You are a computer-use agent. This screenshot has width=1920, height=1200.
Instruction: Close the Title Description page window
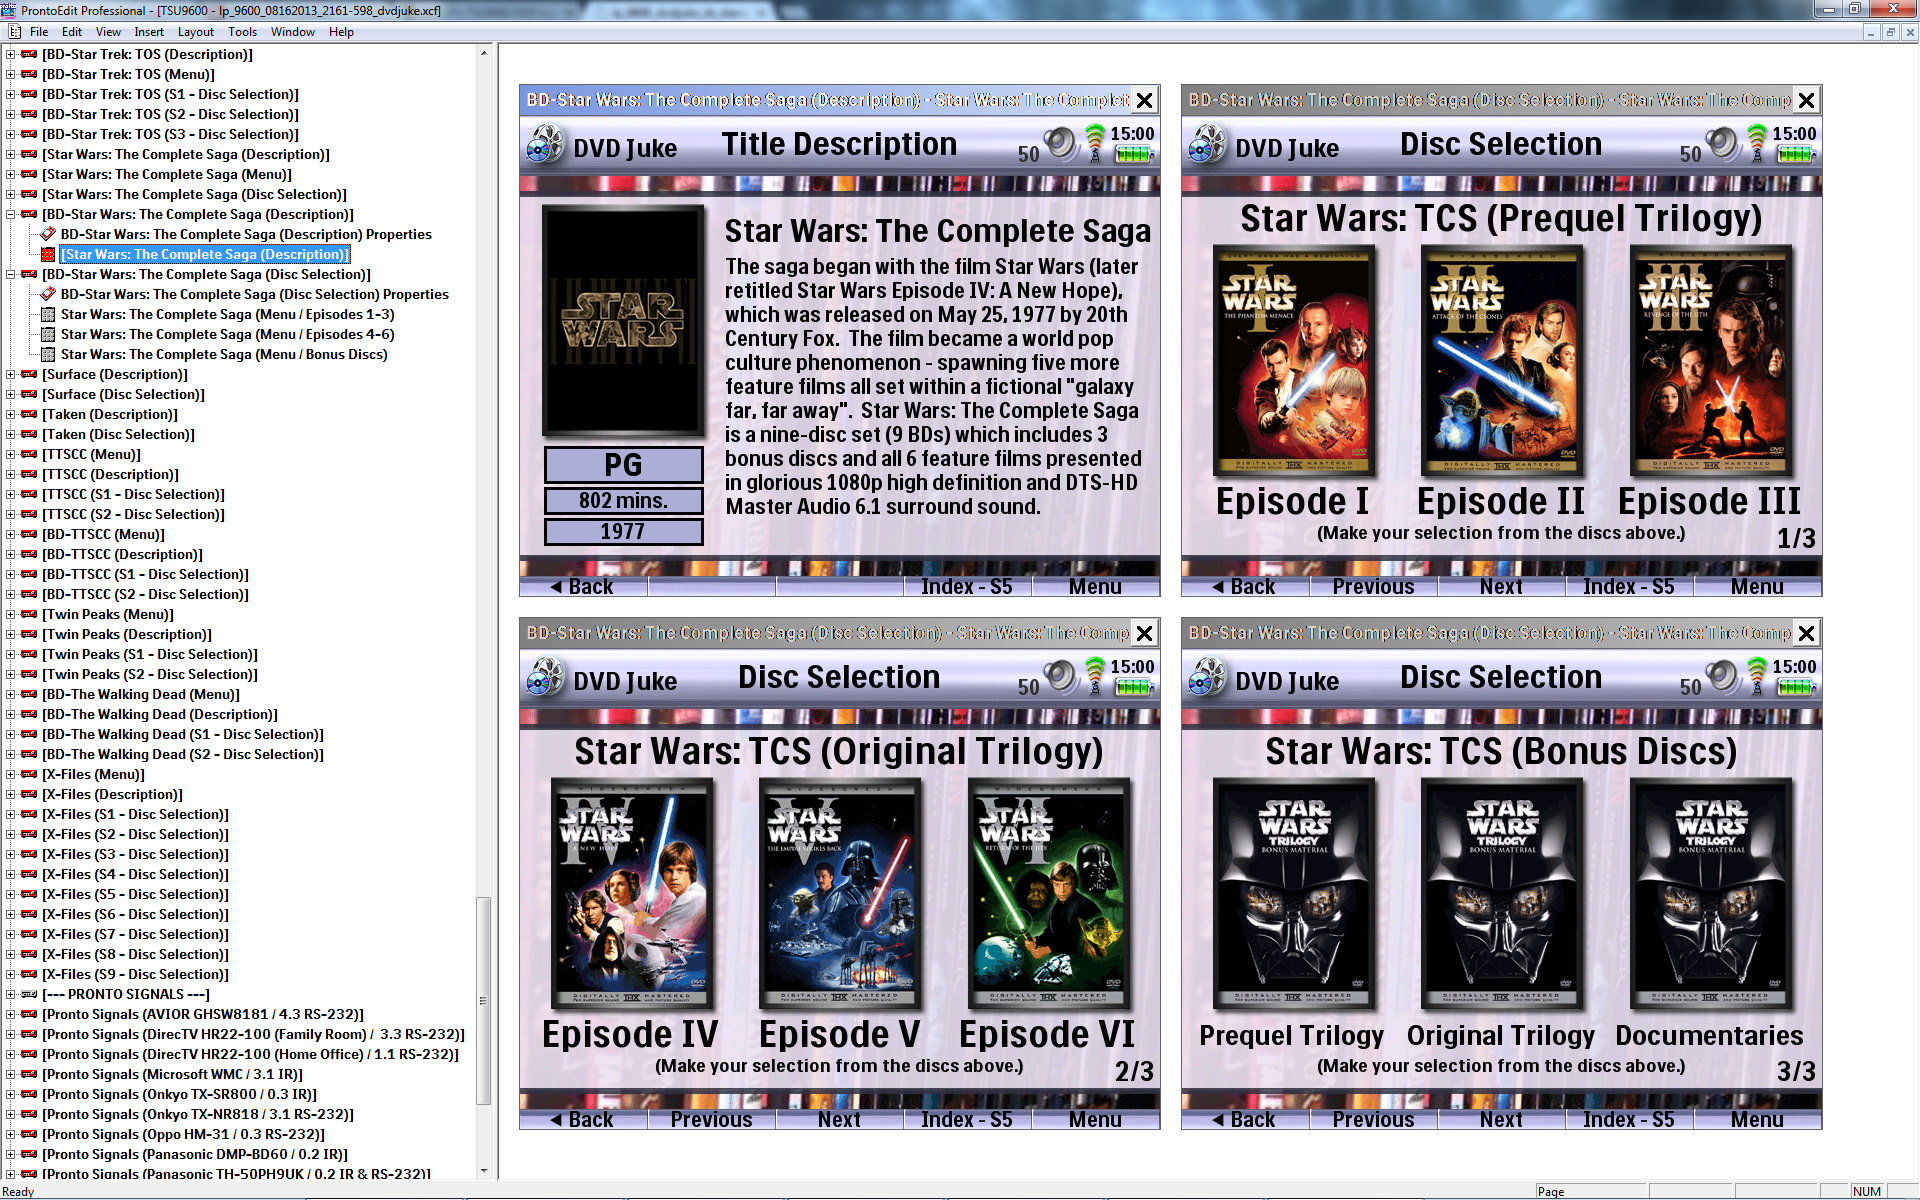(1145, 100)
